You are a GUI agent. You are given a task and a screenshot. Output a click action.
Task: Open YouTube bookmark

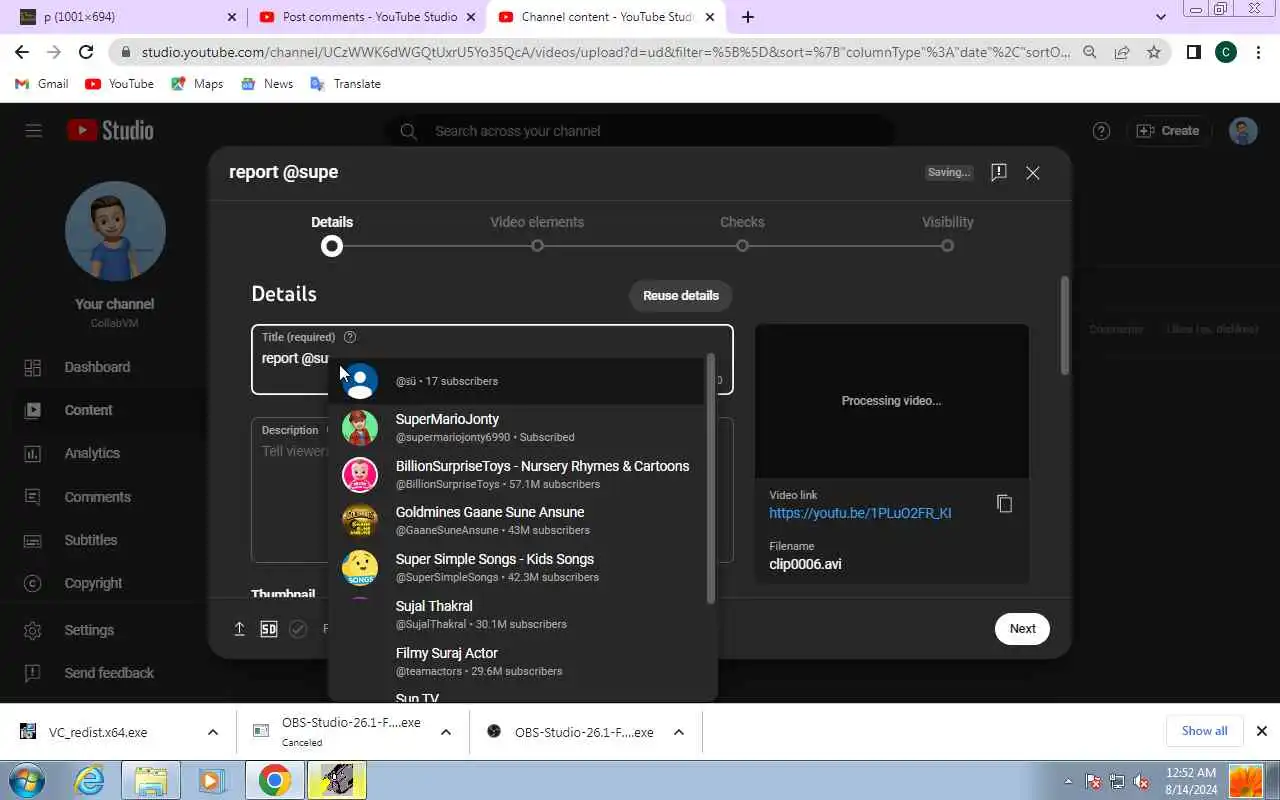(120, 84)
